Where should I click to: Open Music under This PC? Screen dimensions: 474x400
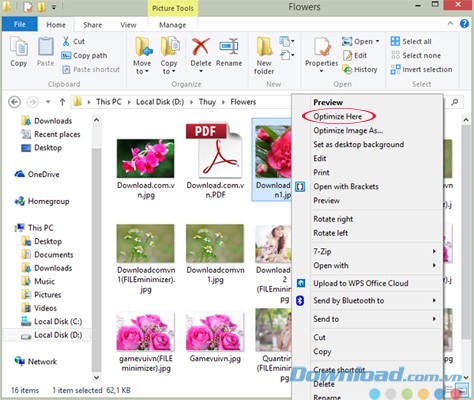click(x=38, y=281)
